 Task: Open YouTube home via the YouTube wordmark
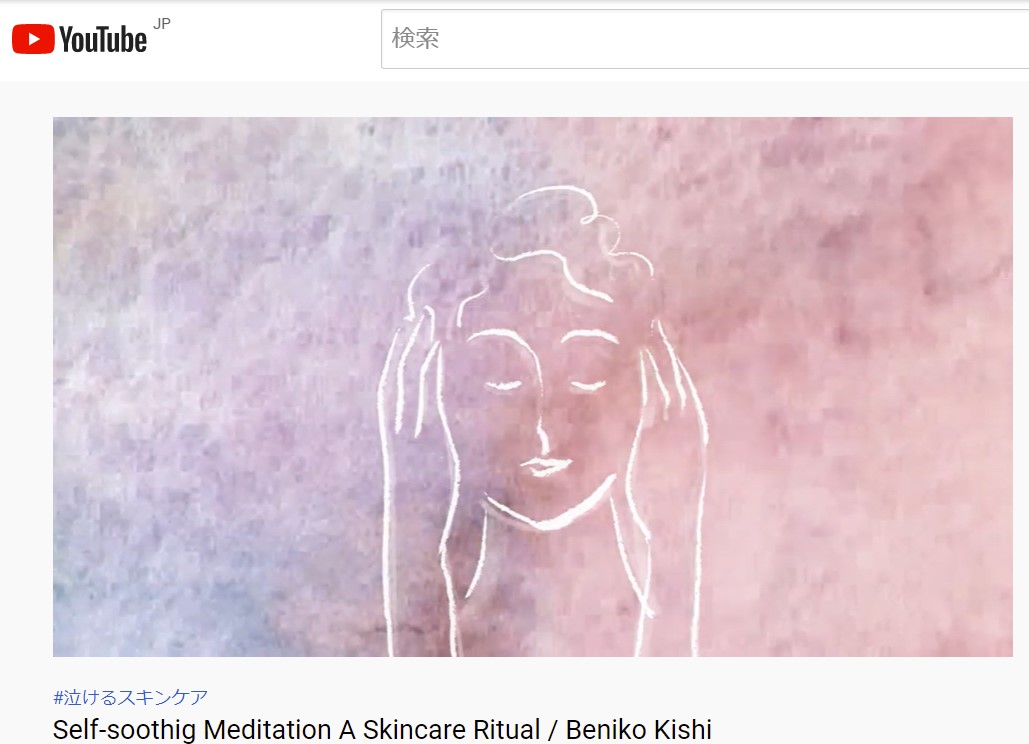pos(103,39)
